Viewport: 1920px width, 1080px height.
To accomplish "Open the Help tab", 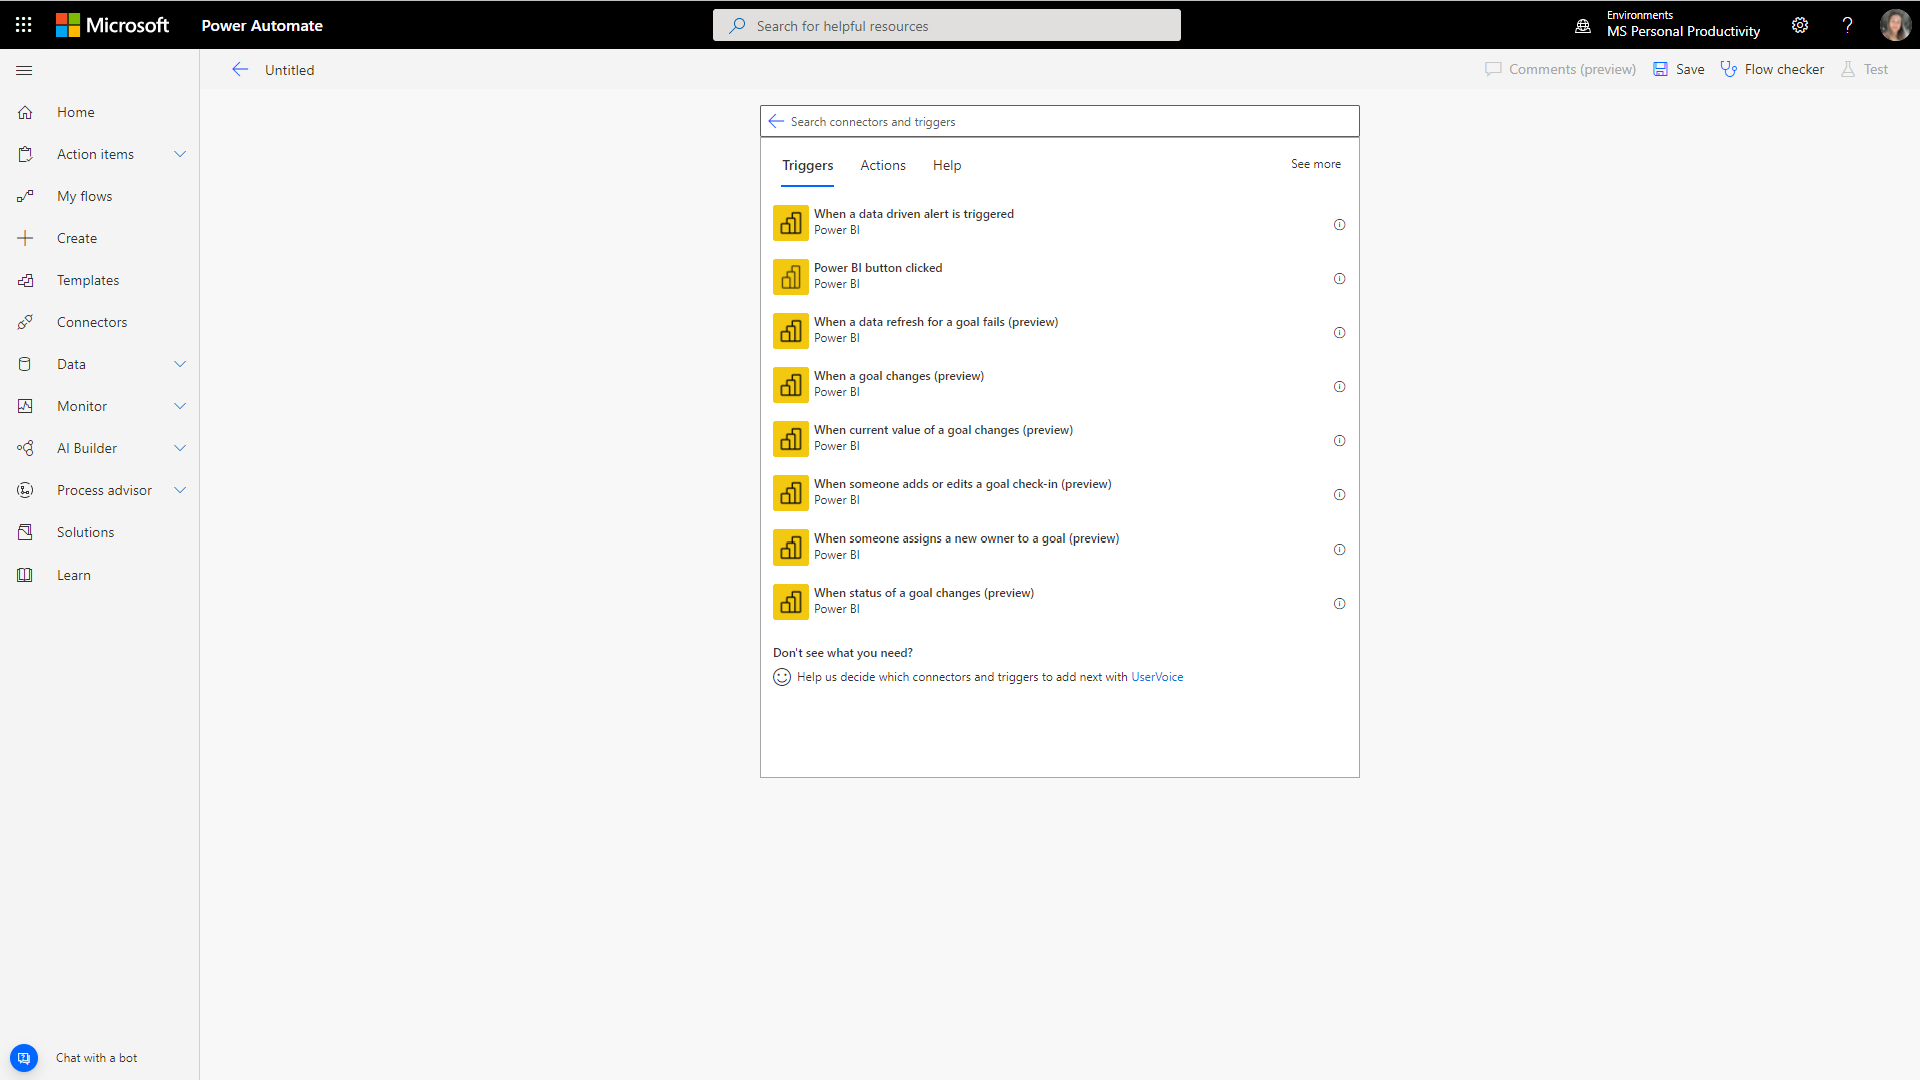I will [x=945, y=165].
